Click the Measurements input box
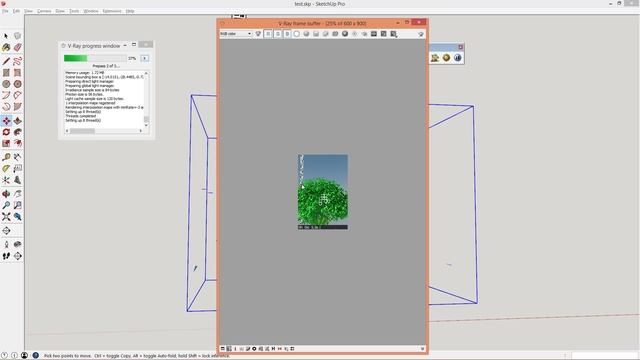 (604, 356)
